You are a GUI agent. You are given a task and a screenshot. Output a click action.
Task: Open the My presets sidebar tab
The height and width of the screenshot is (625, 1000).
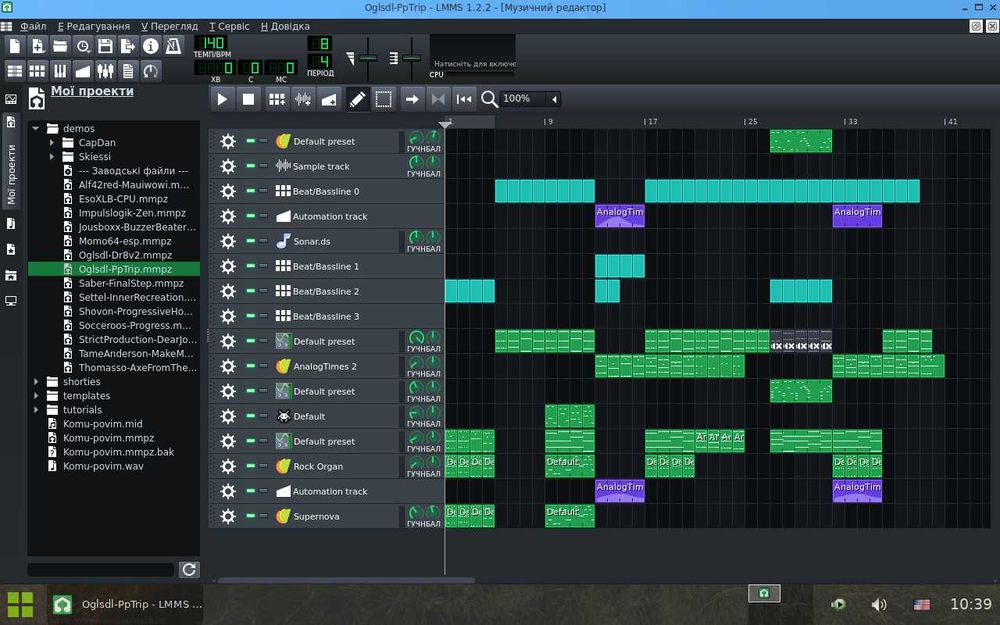(11, 249)
